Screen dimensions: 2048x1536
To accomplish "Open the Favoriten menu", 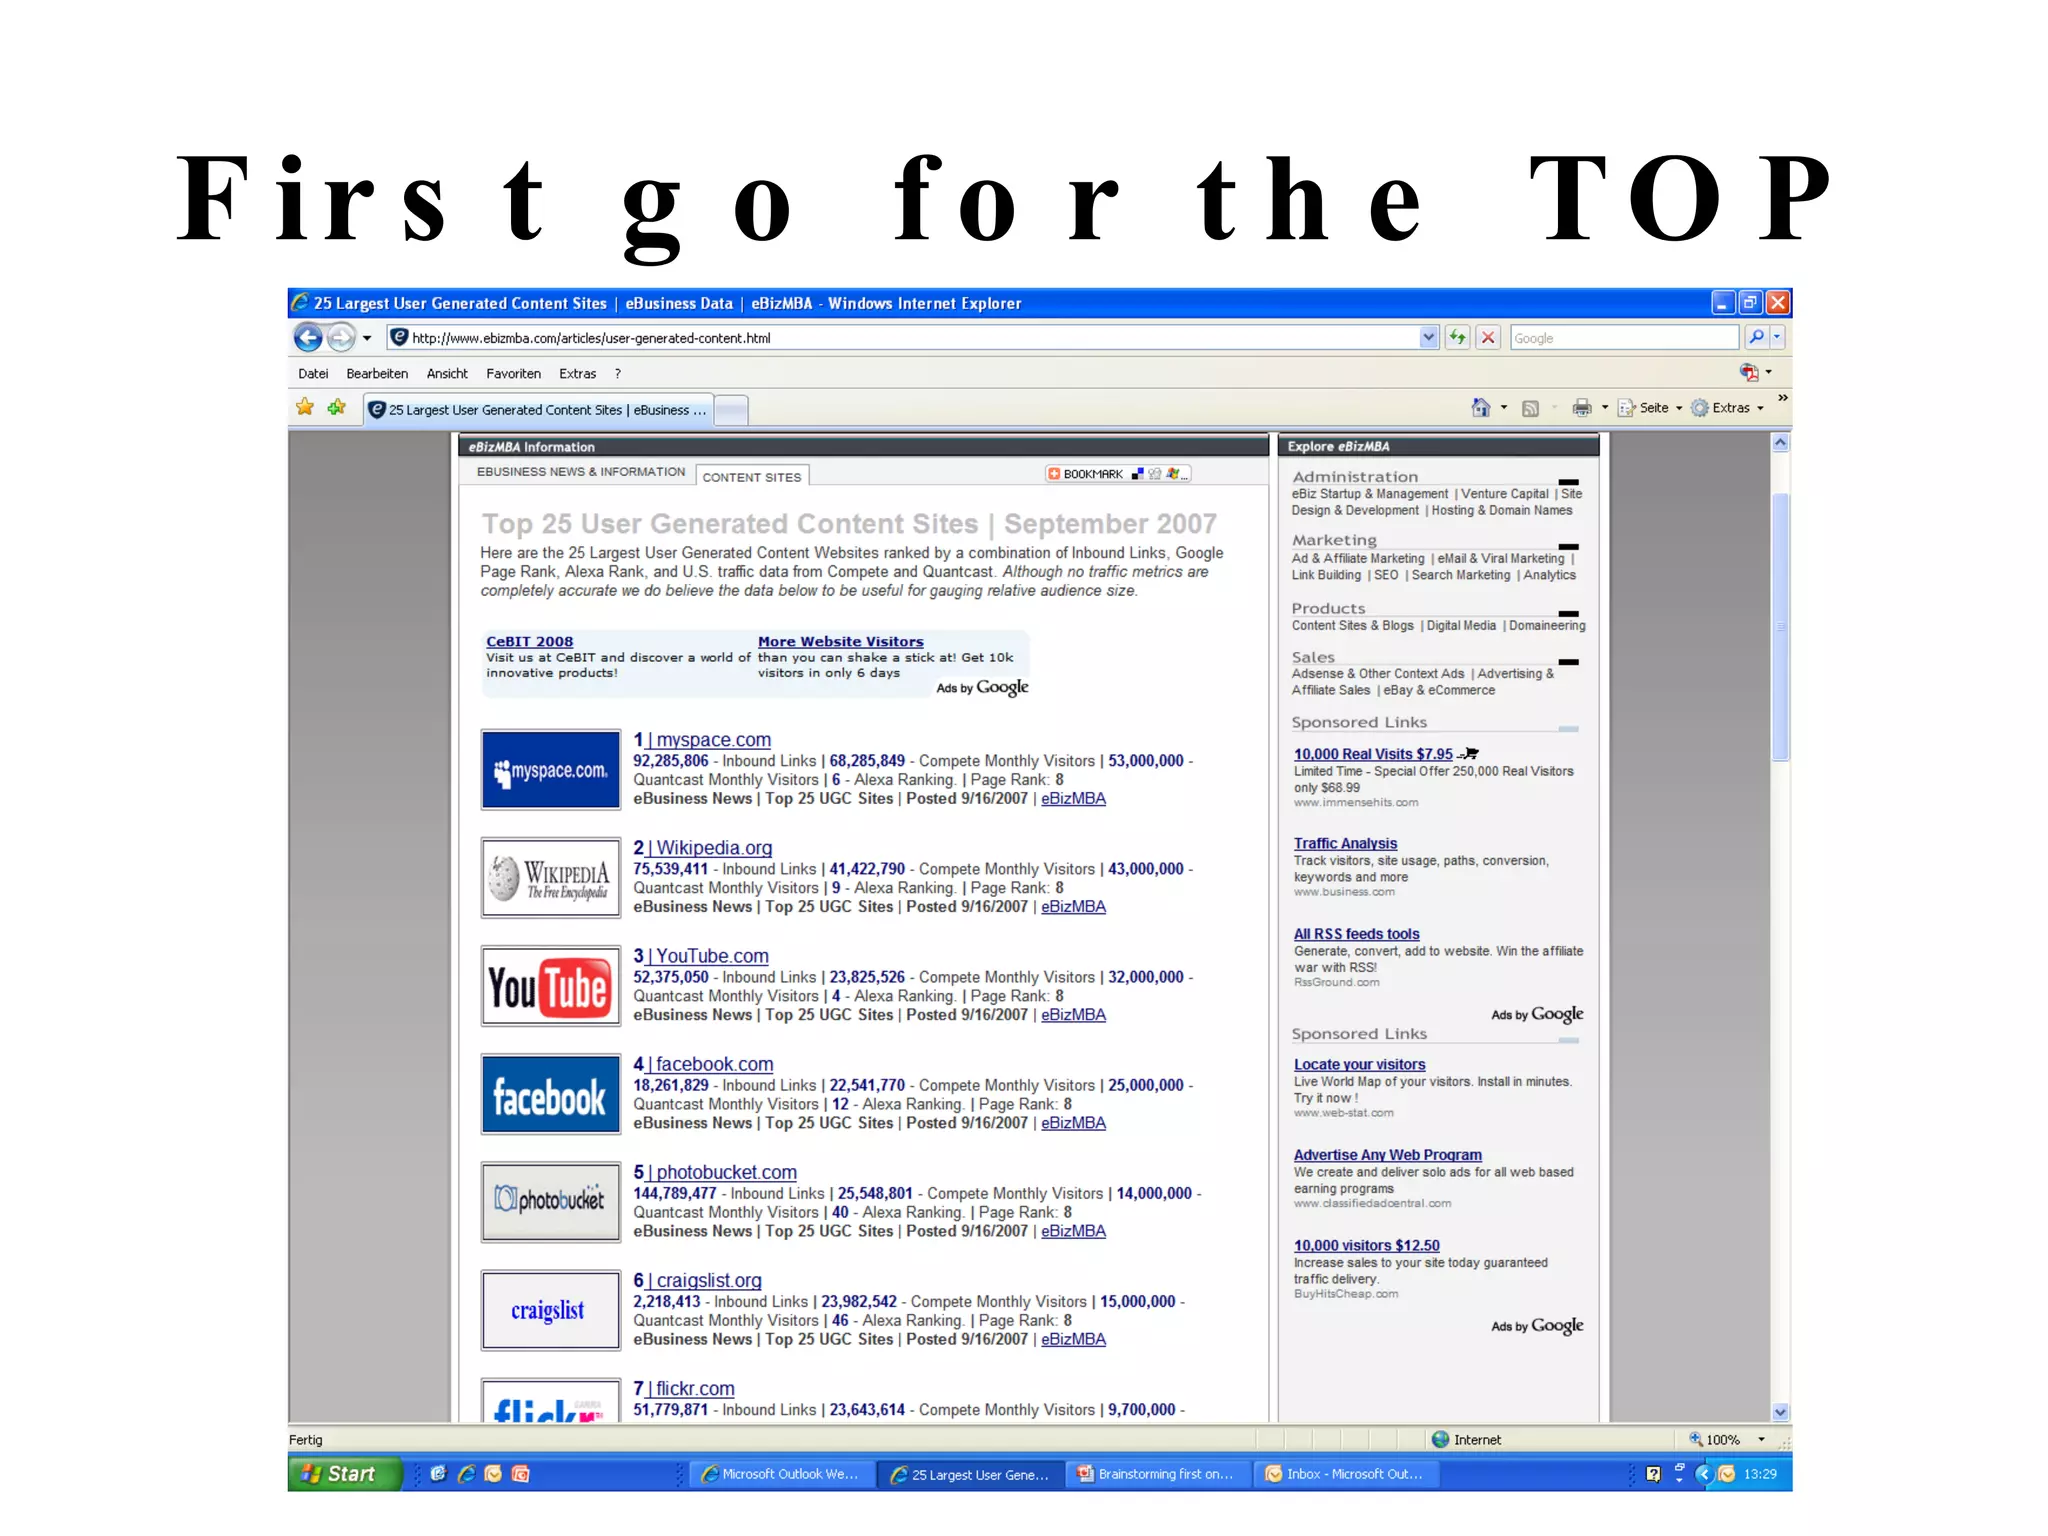I will (x=513, y=374).
